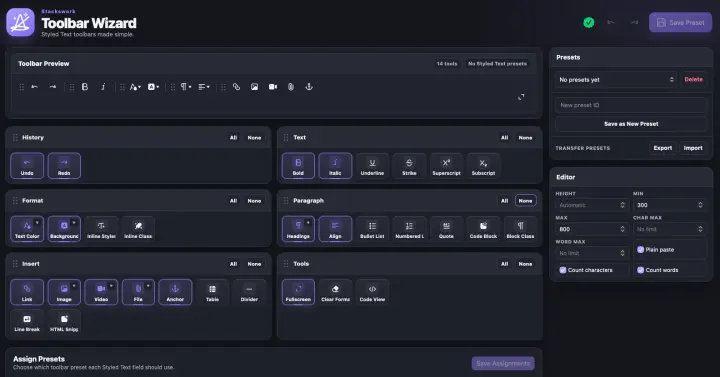Enable the Table tool tile
This screenshot has height=377, width=720.
(x=212, y=292)
